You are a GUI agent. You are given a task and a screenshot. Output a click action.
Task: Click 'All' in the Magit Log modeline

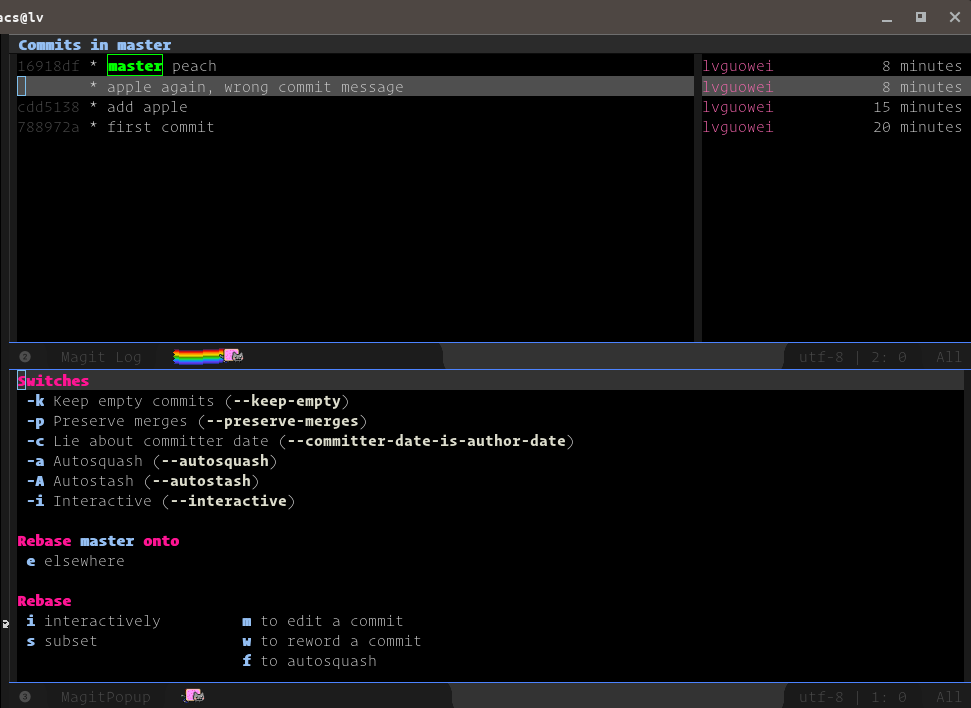click(x=949, y=357)
